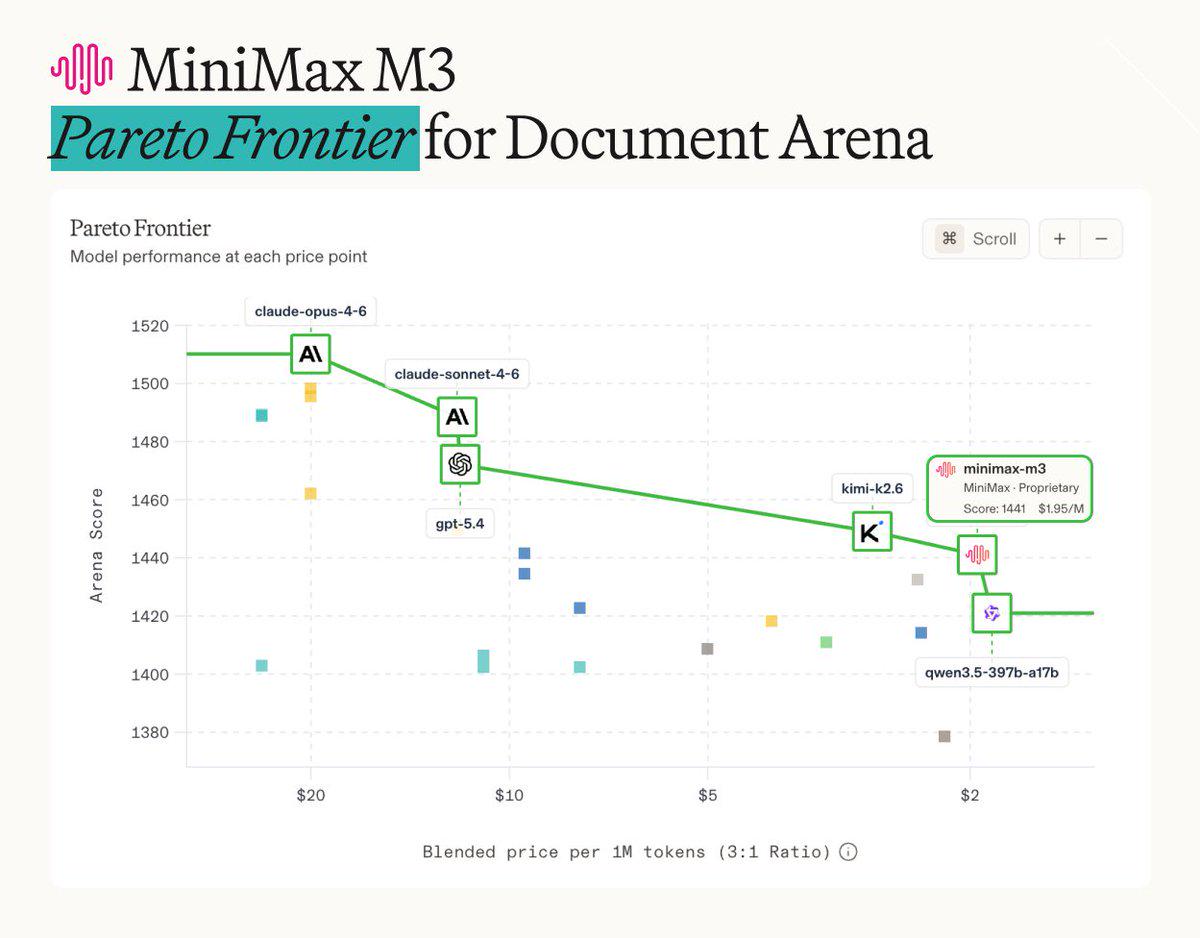Click the minimax-m3 tooltip card
The image size is (1200, 938).
1010,489
